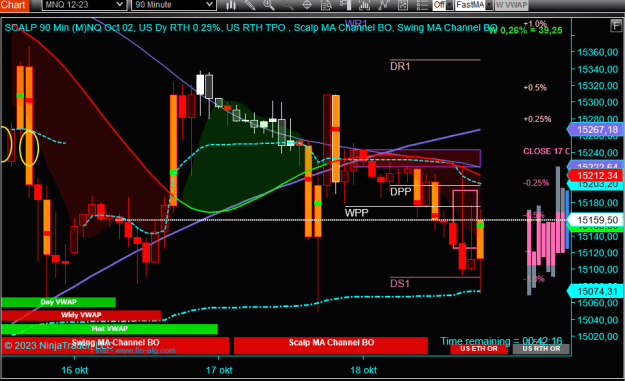Viewport: 625px width, 381px height.
Task: Open the indicators bar-chart icon
Action: 364,5
